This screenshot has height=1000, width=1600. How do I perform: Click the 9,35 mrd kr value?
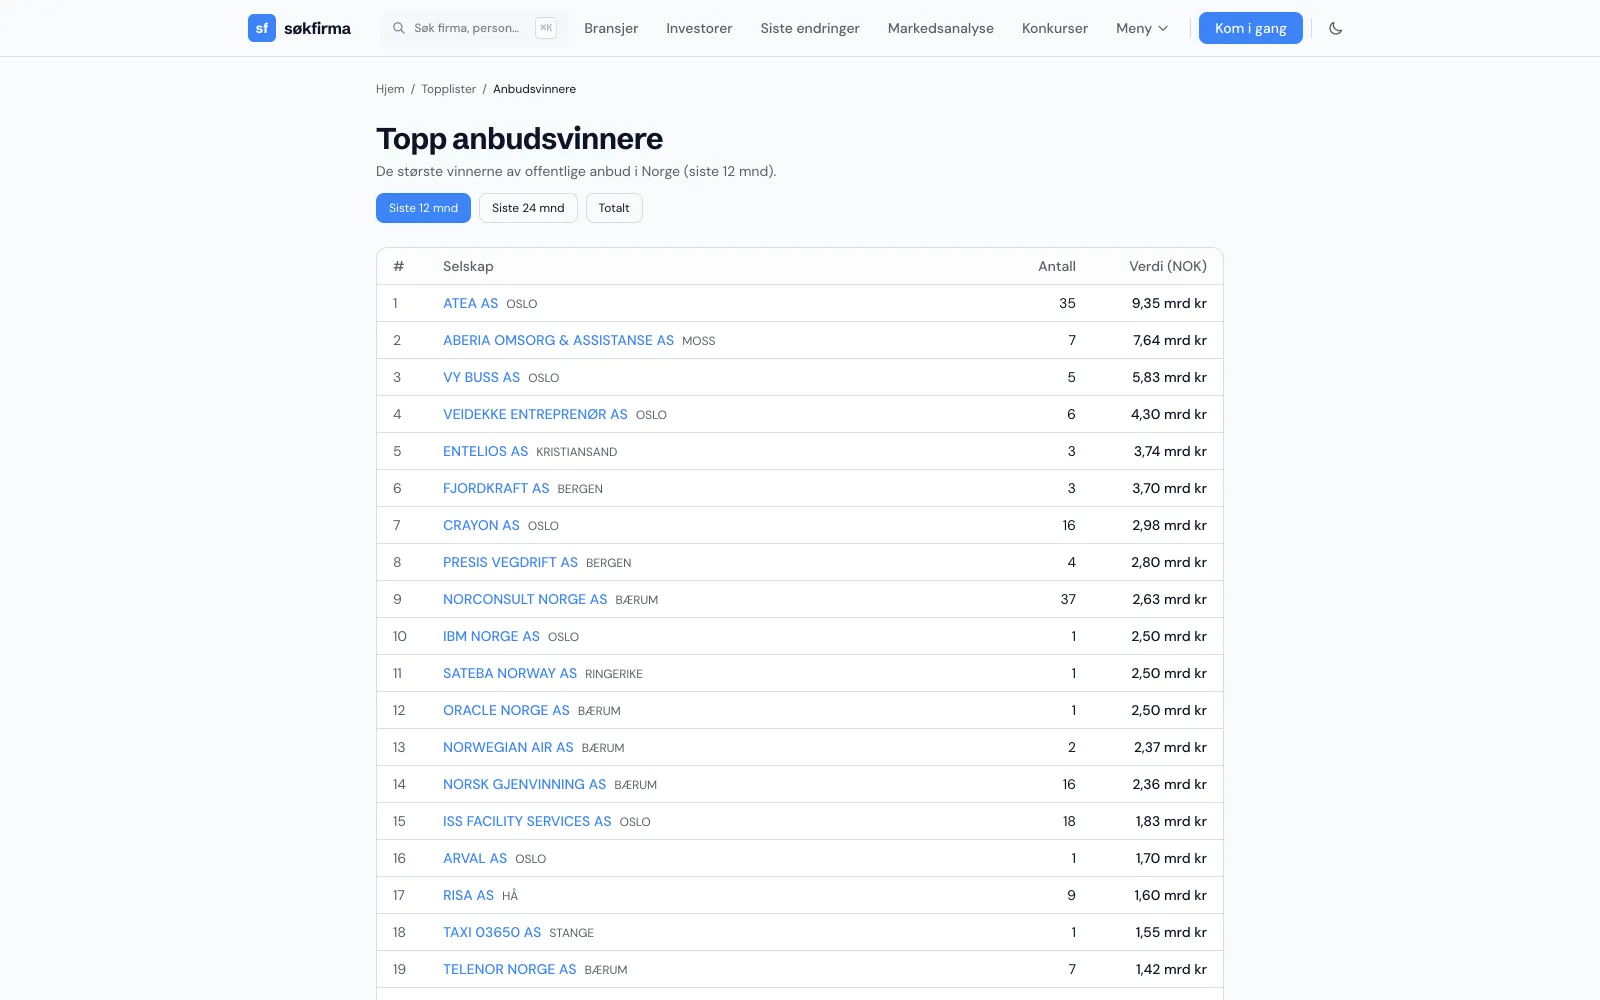pyautogui.click(x=1169, y=303)
